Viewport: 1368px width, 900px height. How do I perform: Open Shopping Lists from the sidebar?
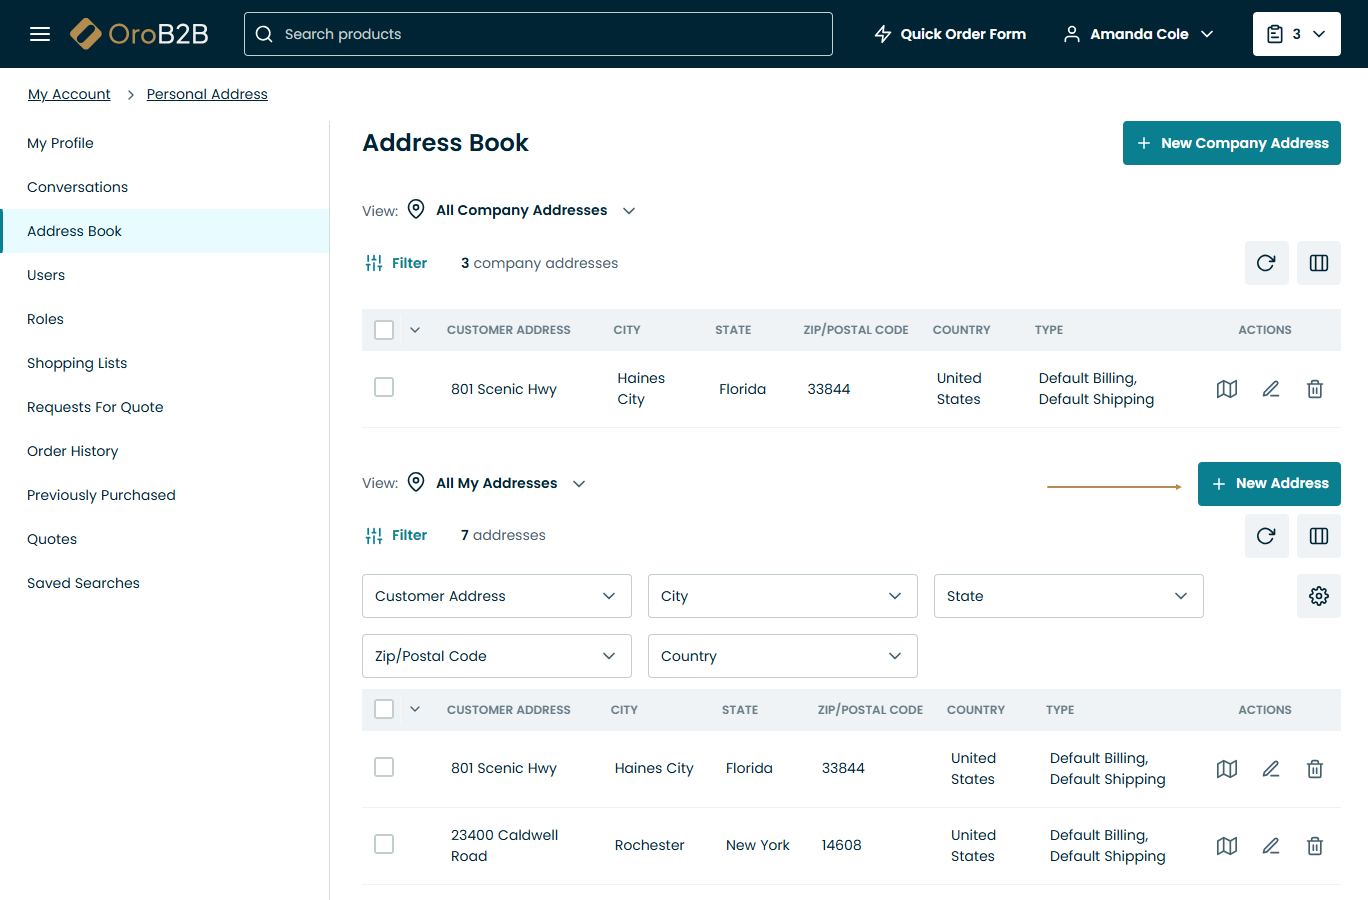point(77,363)
